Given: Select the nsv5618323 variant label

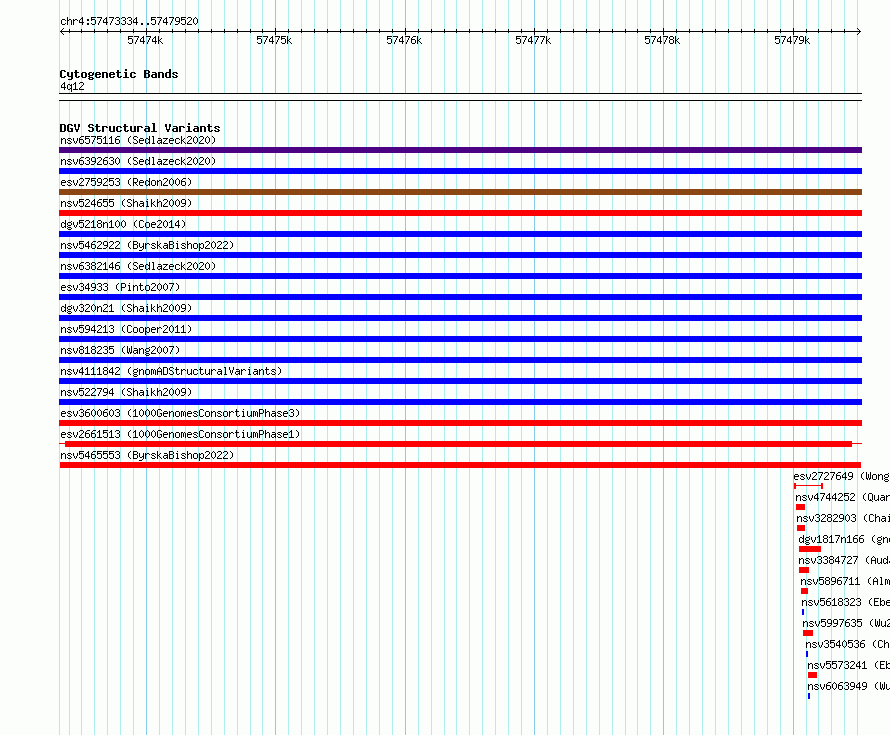Looking at the screenshot, I should pyautogui.click(x=846, y=602).
